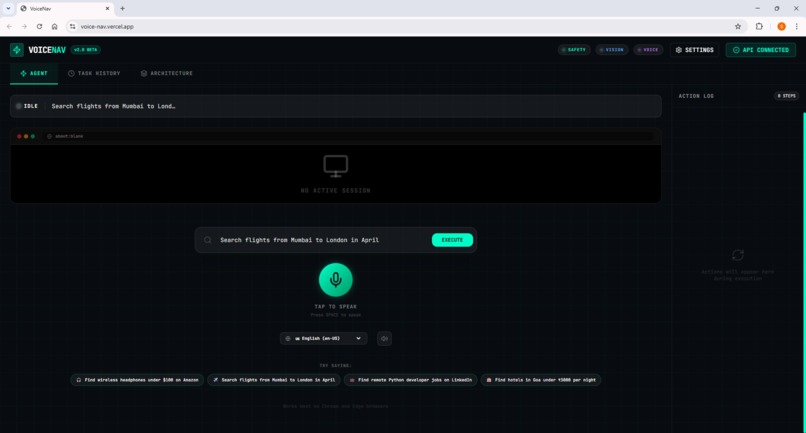
Task: Click the truncated task text in status bar
Action: pos(113,106)
